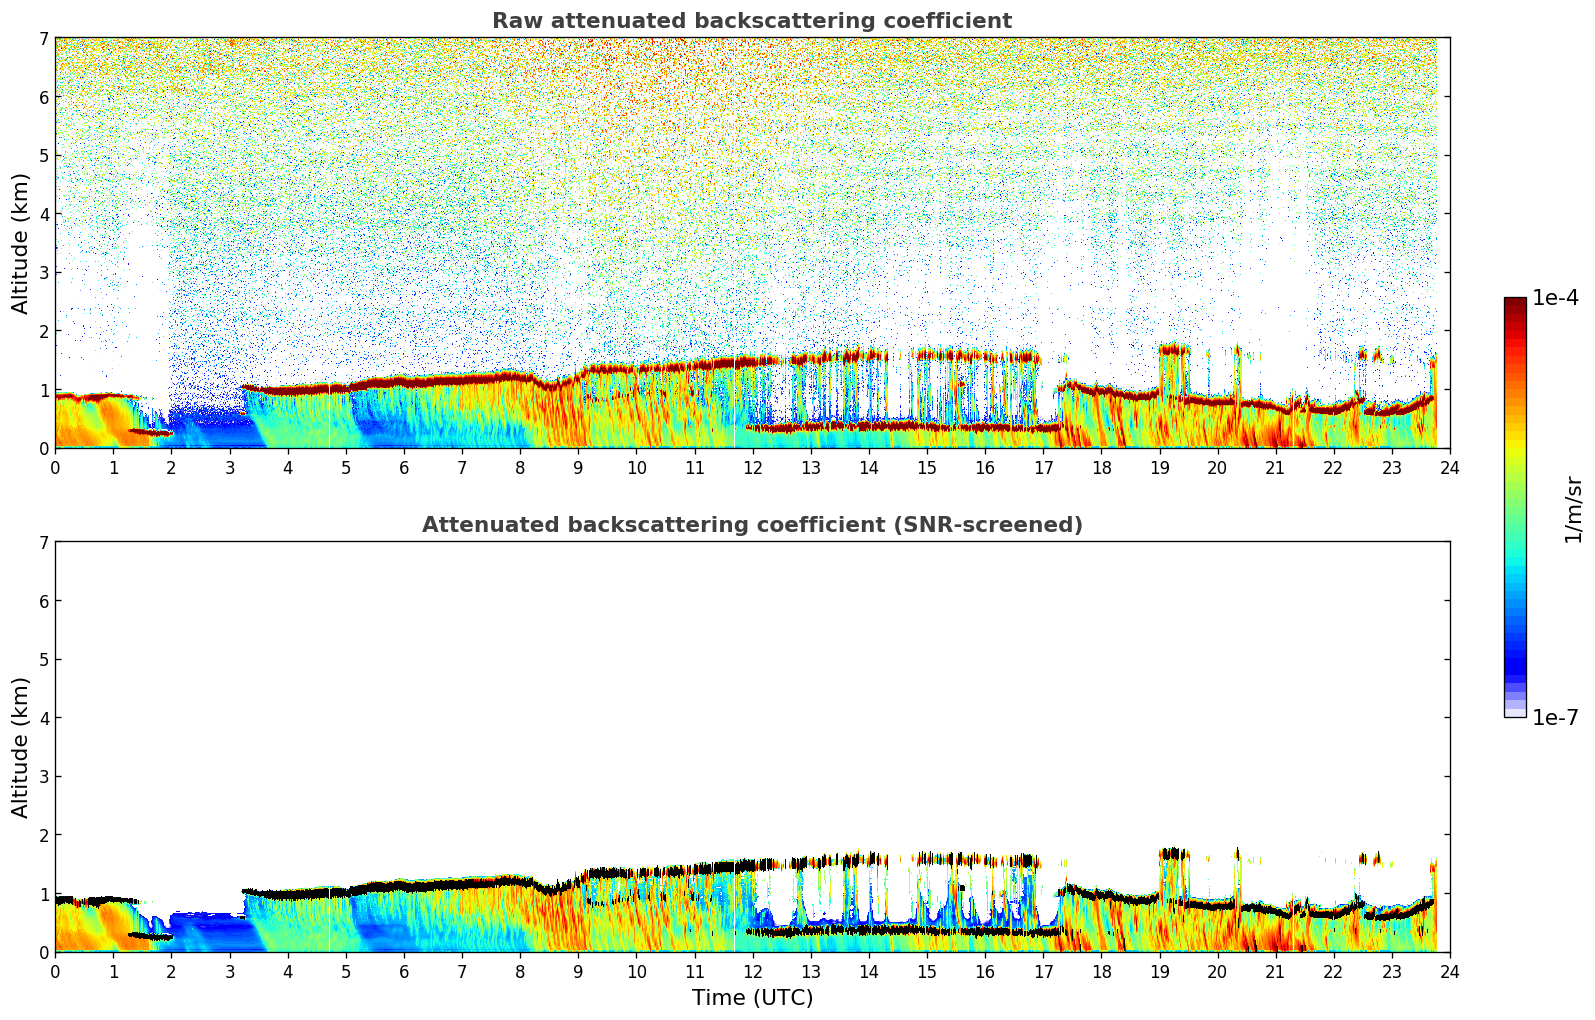Click the colorbar's "1e-7" minimum label
The width and height of the screenshot is (1595, 1020).
[x=1555, y=718]
